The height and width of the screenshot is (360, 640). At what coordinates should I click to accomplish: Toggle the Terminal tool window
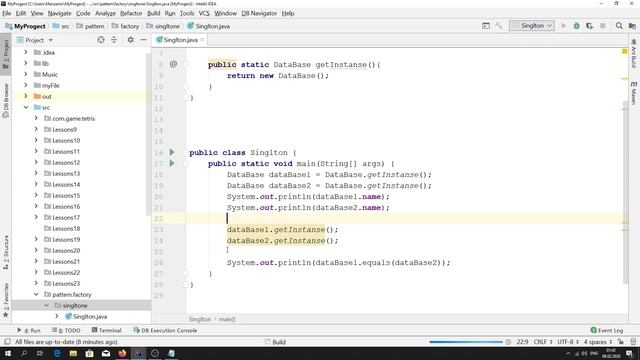tap(107, 330)
